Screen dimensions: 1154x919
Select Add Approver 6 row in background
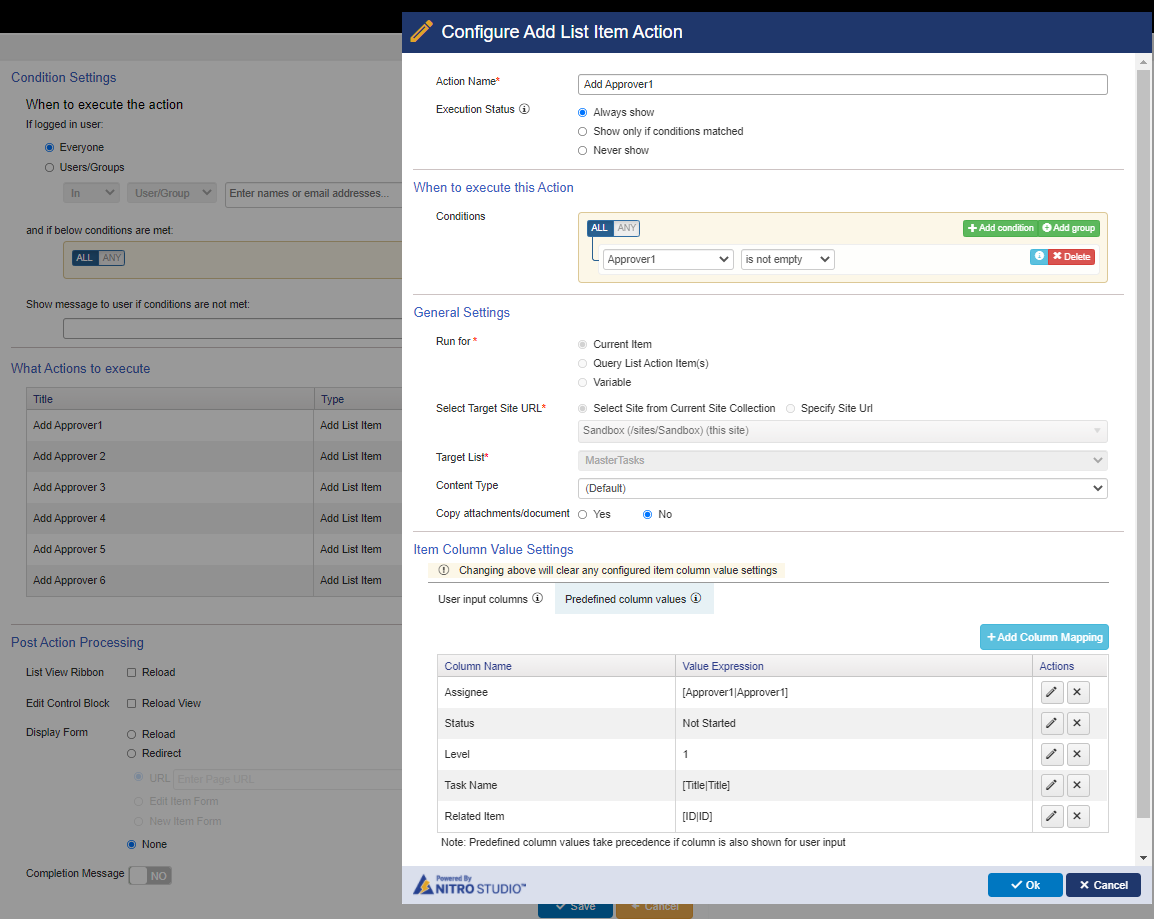point(213,580)
